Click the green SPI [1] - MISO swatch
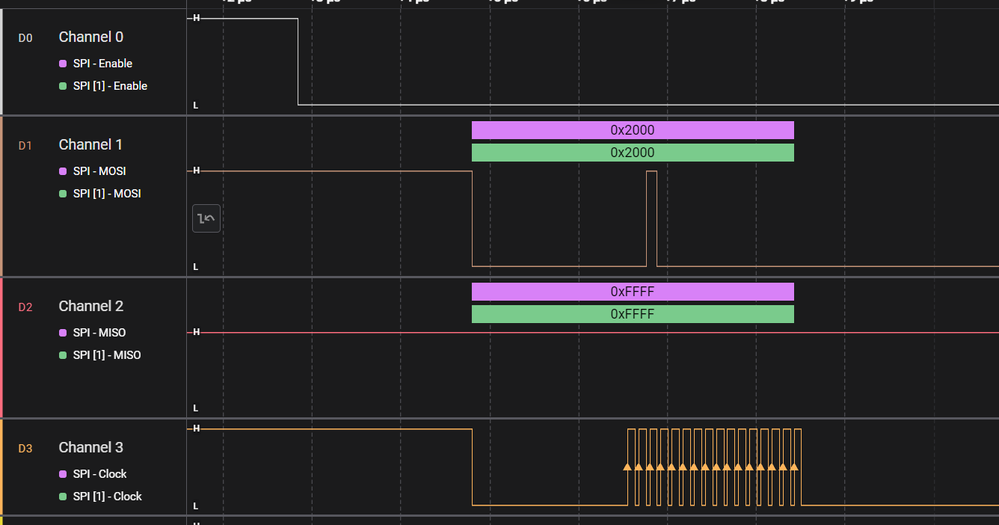Screen dimensions: 999x525 (62, 355)
